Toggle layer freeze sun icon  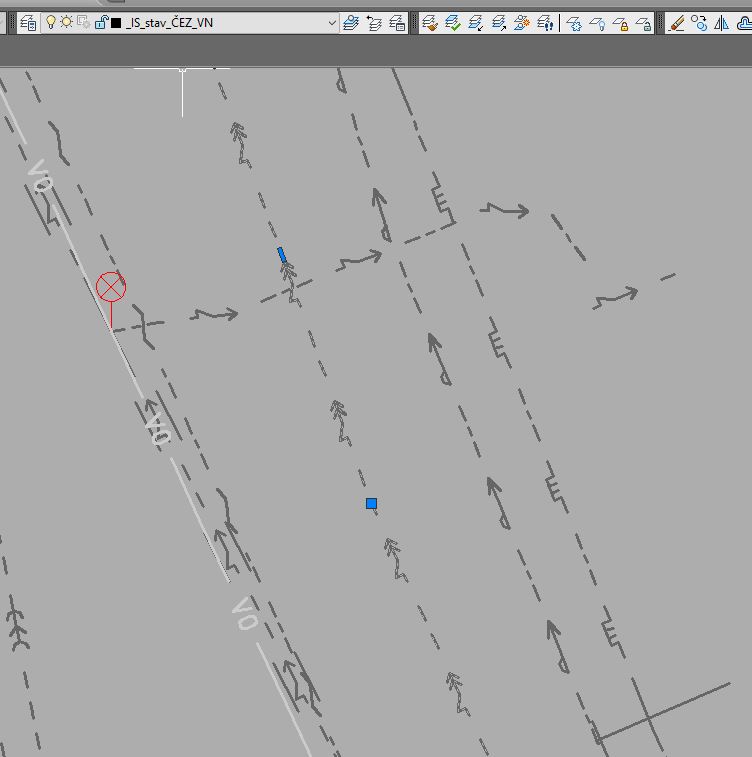[67, 22]
